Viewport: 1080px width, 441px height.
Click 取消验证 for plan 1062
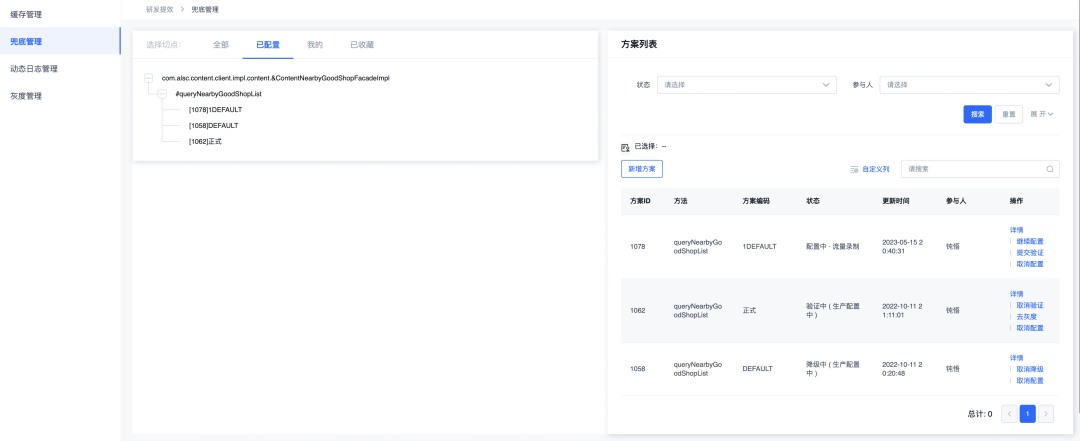[1030, 305]
